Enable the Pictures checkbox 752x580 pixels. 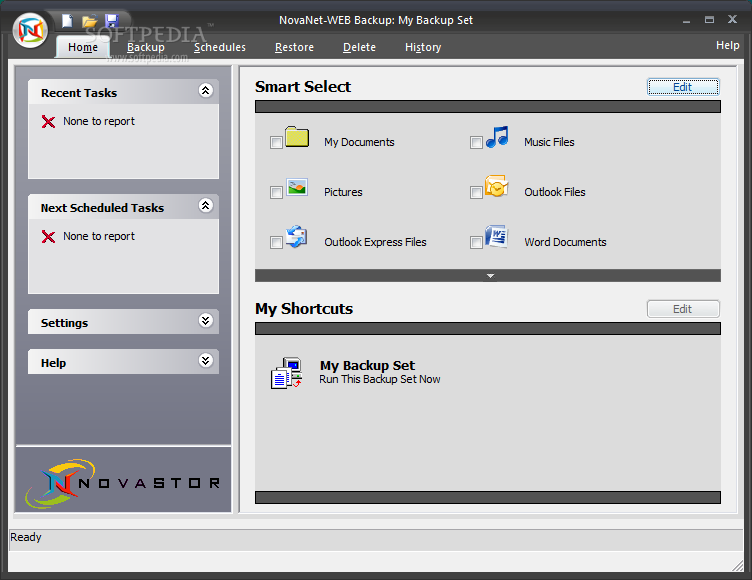pyautogui.click(x=276, y=192)
